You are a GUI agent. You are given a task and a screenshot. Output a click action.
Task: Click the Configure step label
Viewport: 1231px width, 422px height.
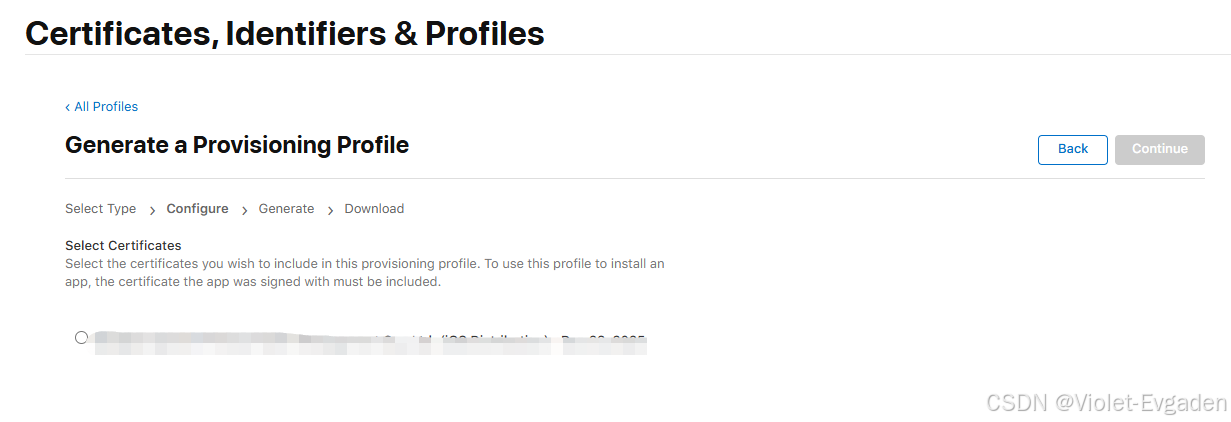[x=197, y=209]
